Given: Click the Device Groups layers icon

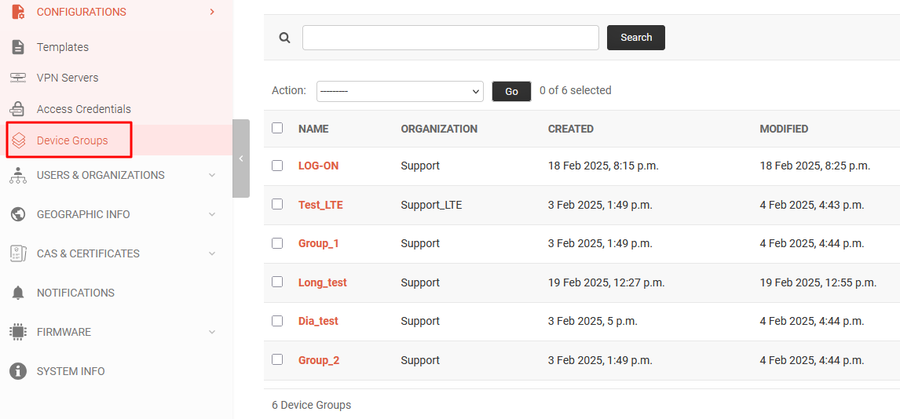Looking at the screenshot, I should [18, 141].
